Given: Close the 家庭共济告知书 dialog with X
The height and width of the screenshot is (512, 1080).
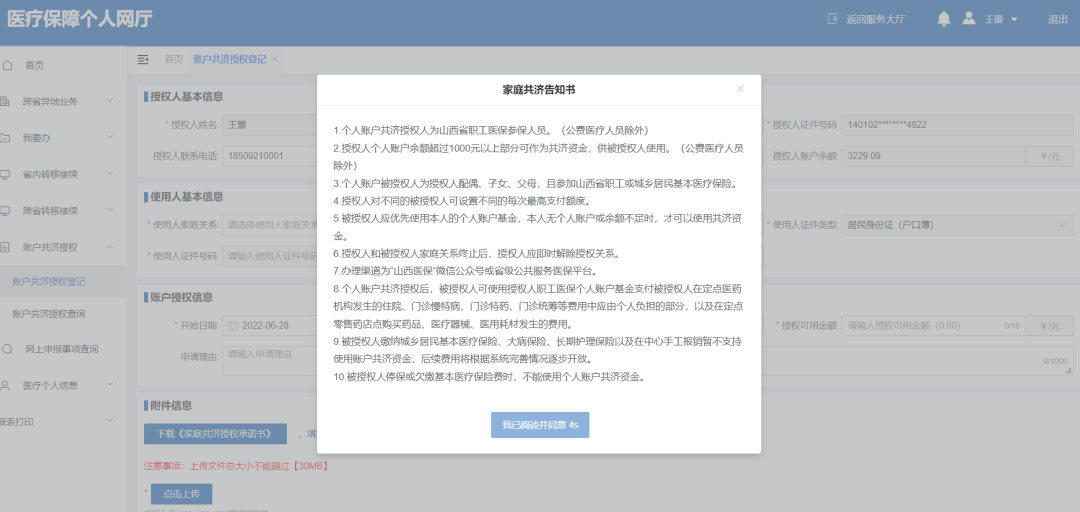Looking at the screenshot, I should [740, 89].
